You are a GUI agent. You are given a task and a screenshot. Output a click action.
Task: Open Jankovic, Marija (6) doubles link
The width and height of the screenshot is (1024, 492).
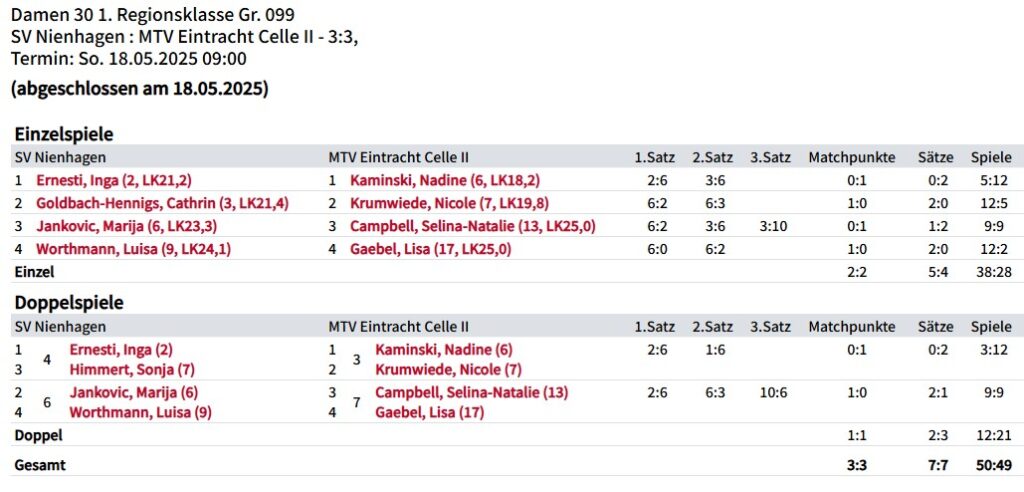[133, 393]
